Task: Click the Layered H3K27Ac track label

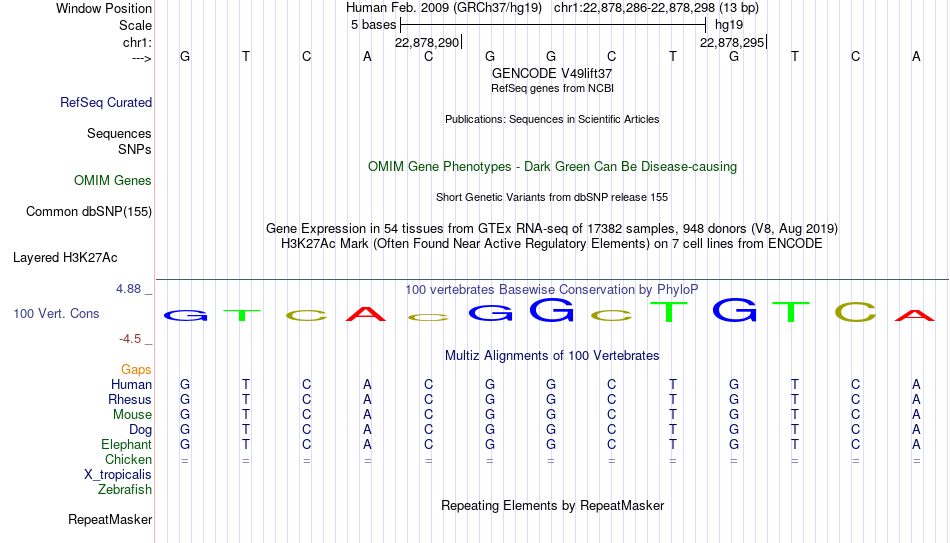Action: (65, 258)
